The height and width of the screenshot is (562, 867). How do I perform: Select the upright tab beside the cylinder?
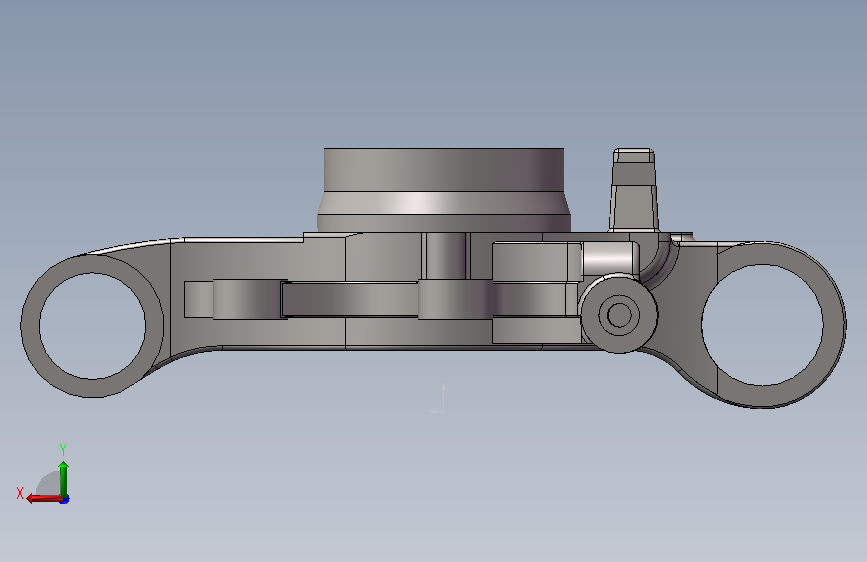pos(634,190)
